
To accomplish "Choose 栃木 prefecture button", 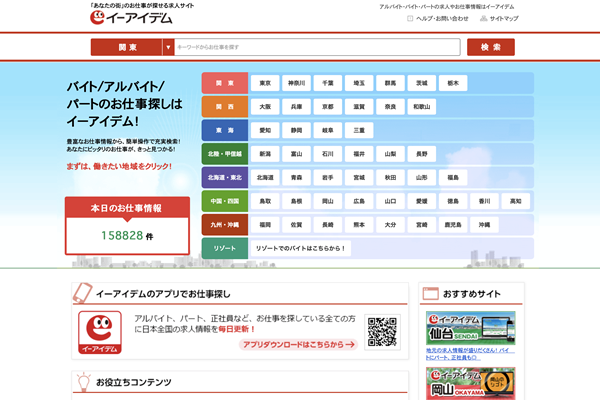I will (x=453, y=83).
